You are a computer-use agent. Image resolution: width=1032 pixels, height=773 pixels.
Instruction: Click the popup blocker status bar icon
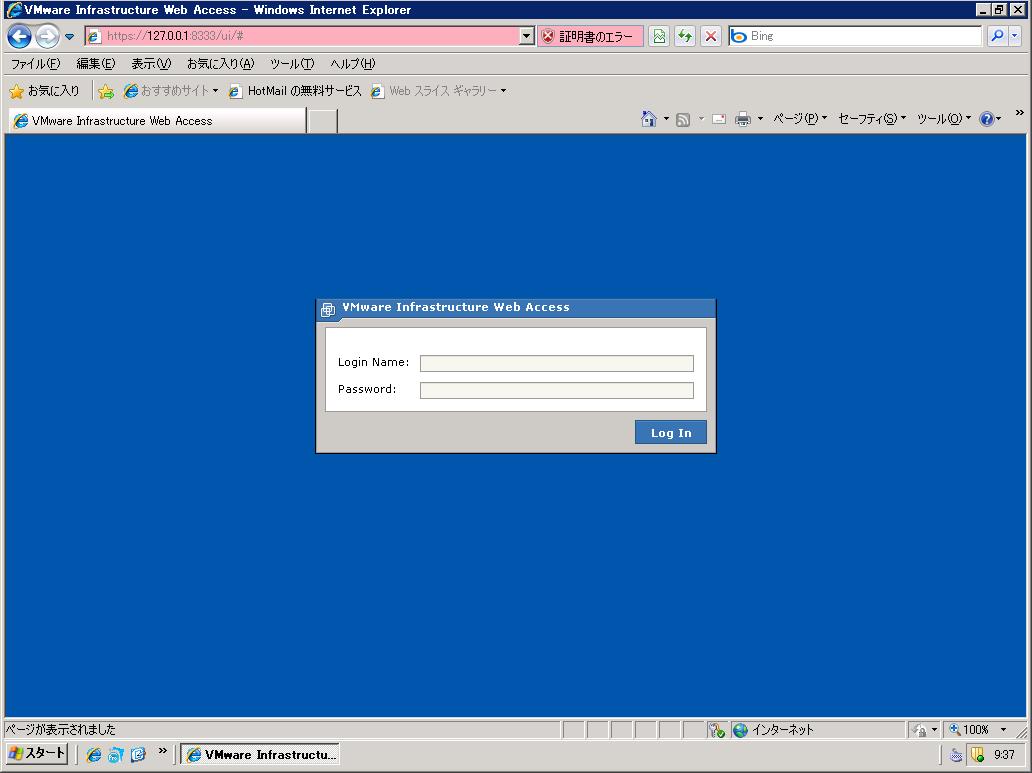pyautogui.click(x=716, y=730)
